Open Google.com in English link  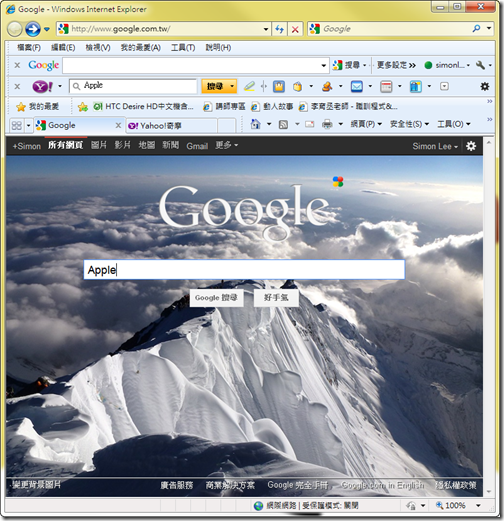tap(382, 485)
